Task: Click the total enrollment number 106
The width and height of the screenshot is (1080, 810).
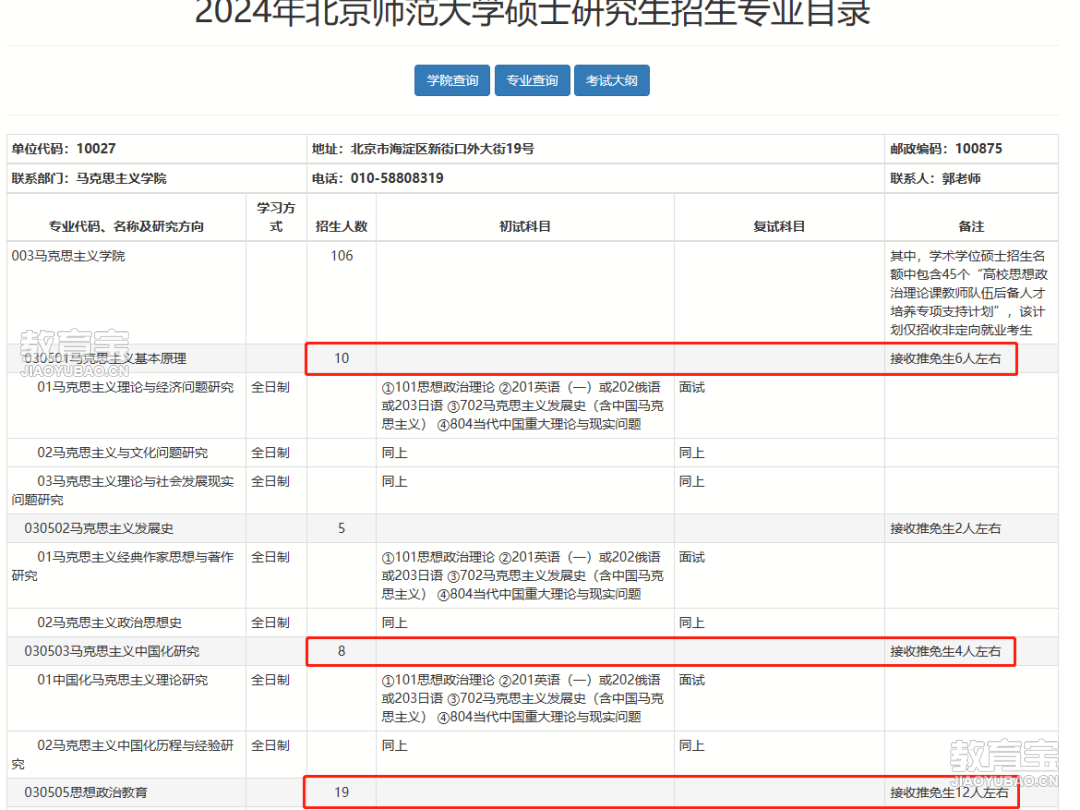Action: coord(342,256)
